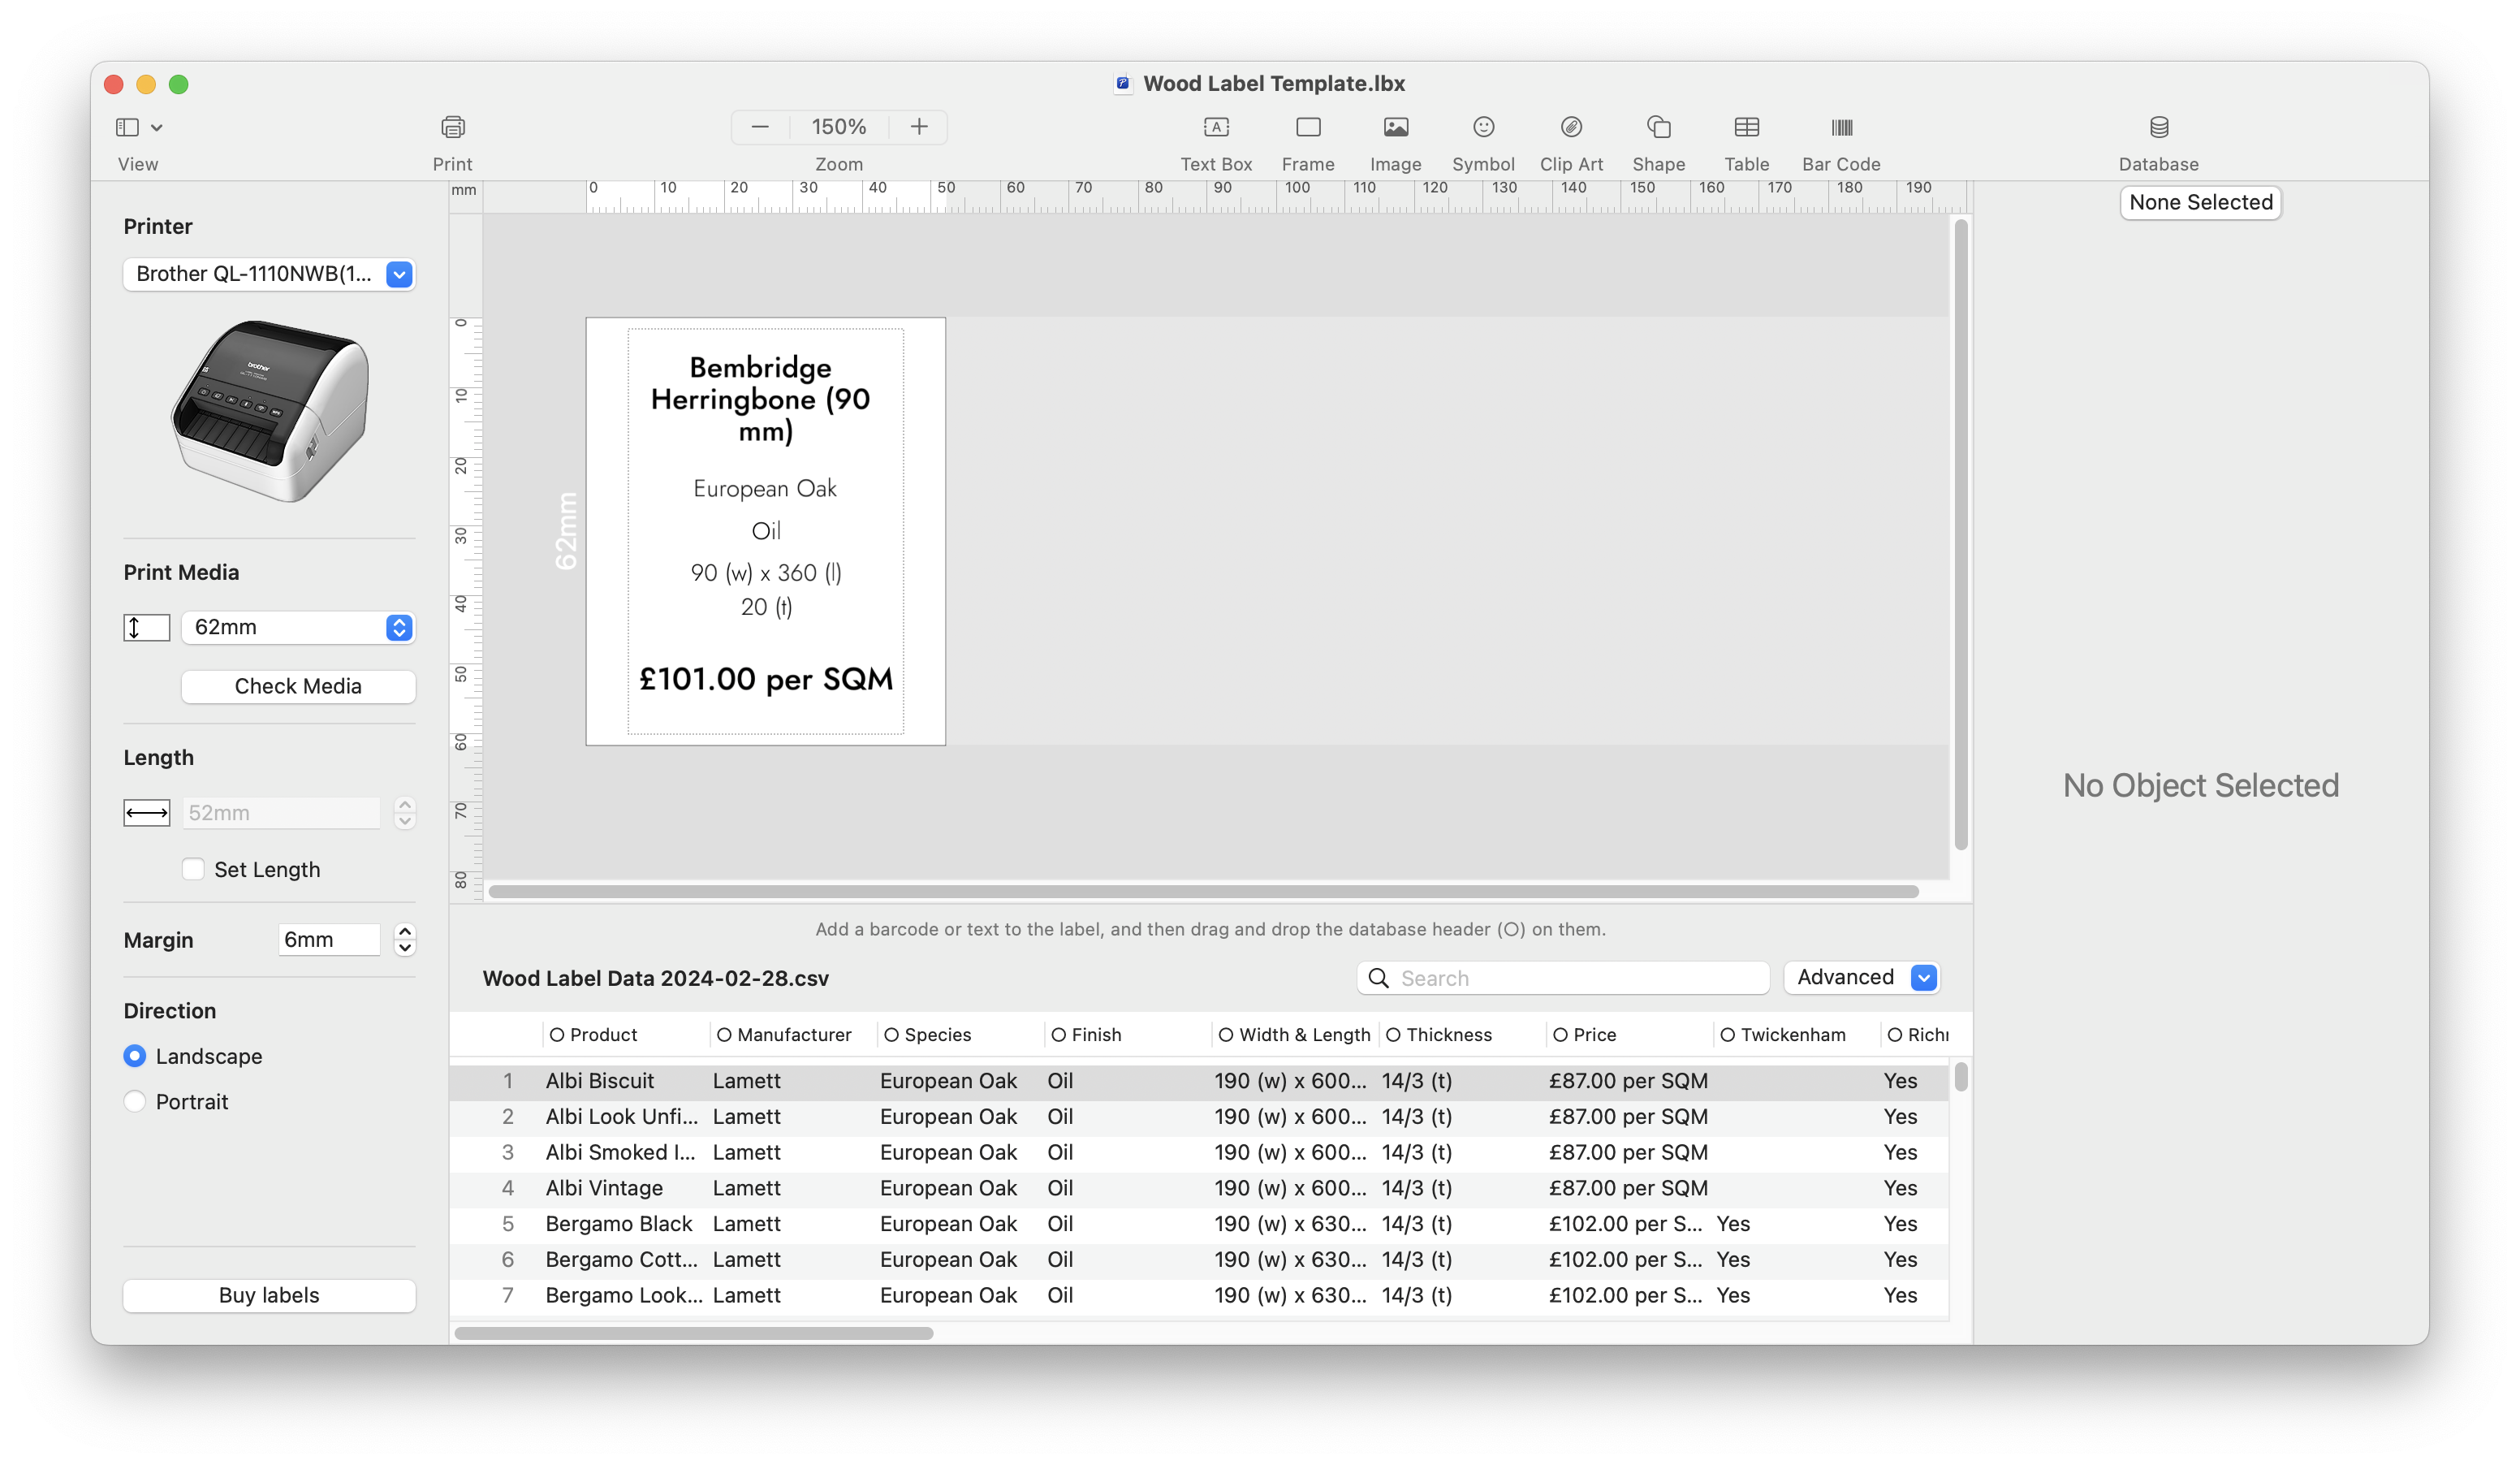The width and height of the screenshot is (2520, 1465).
Task: Click the Check Media button
Action: 298,686
